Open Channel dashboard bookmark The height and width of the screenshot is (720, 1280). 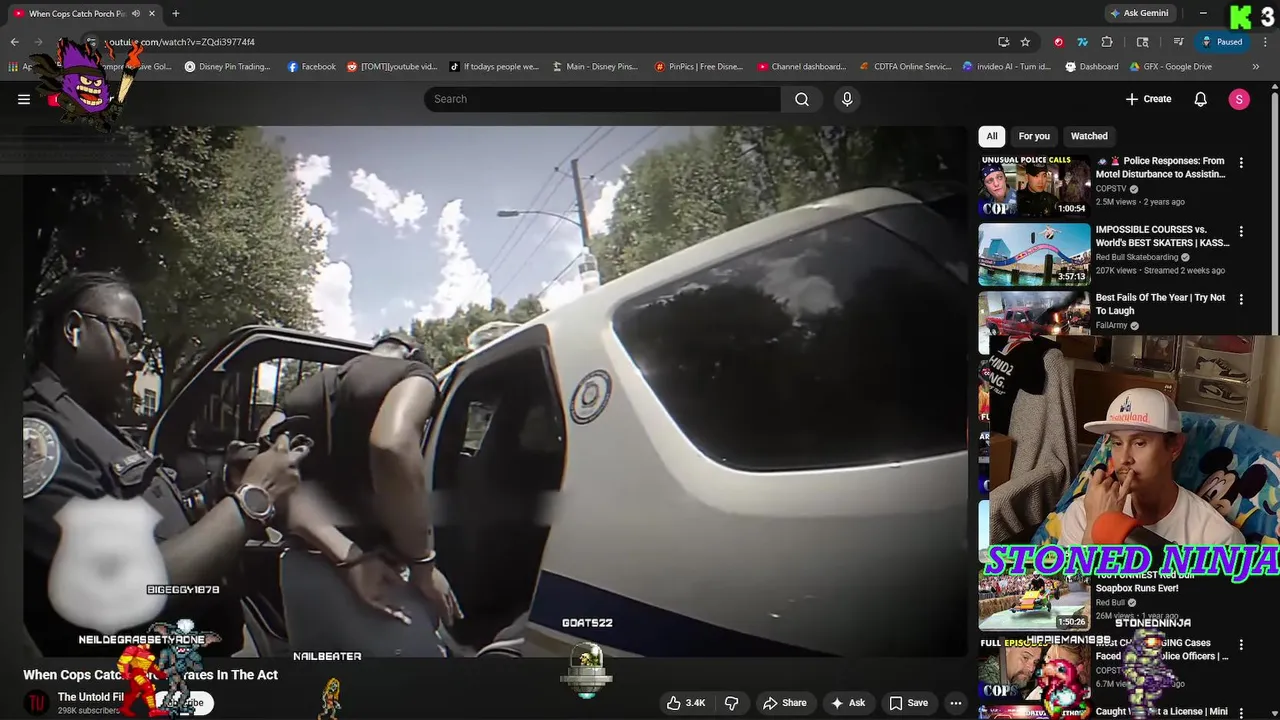click(x=802, y=67)
